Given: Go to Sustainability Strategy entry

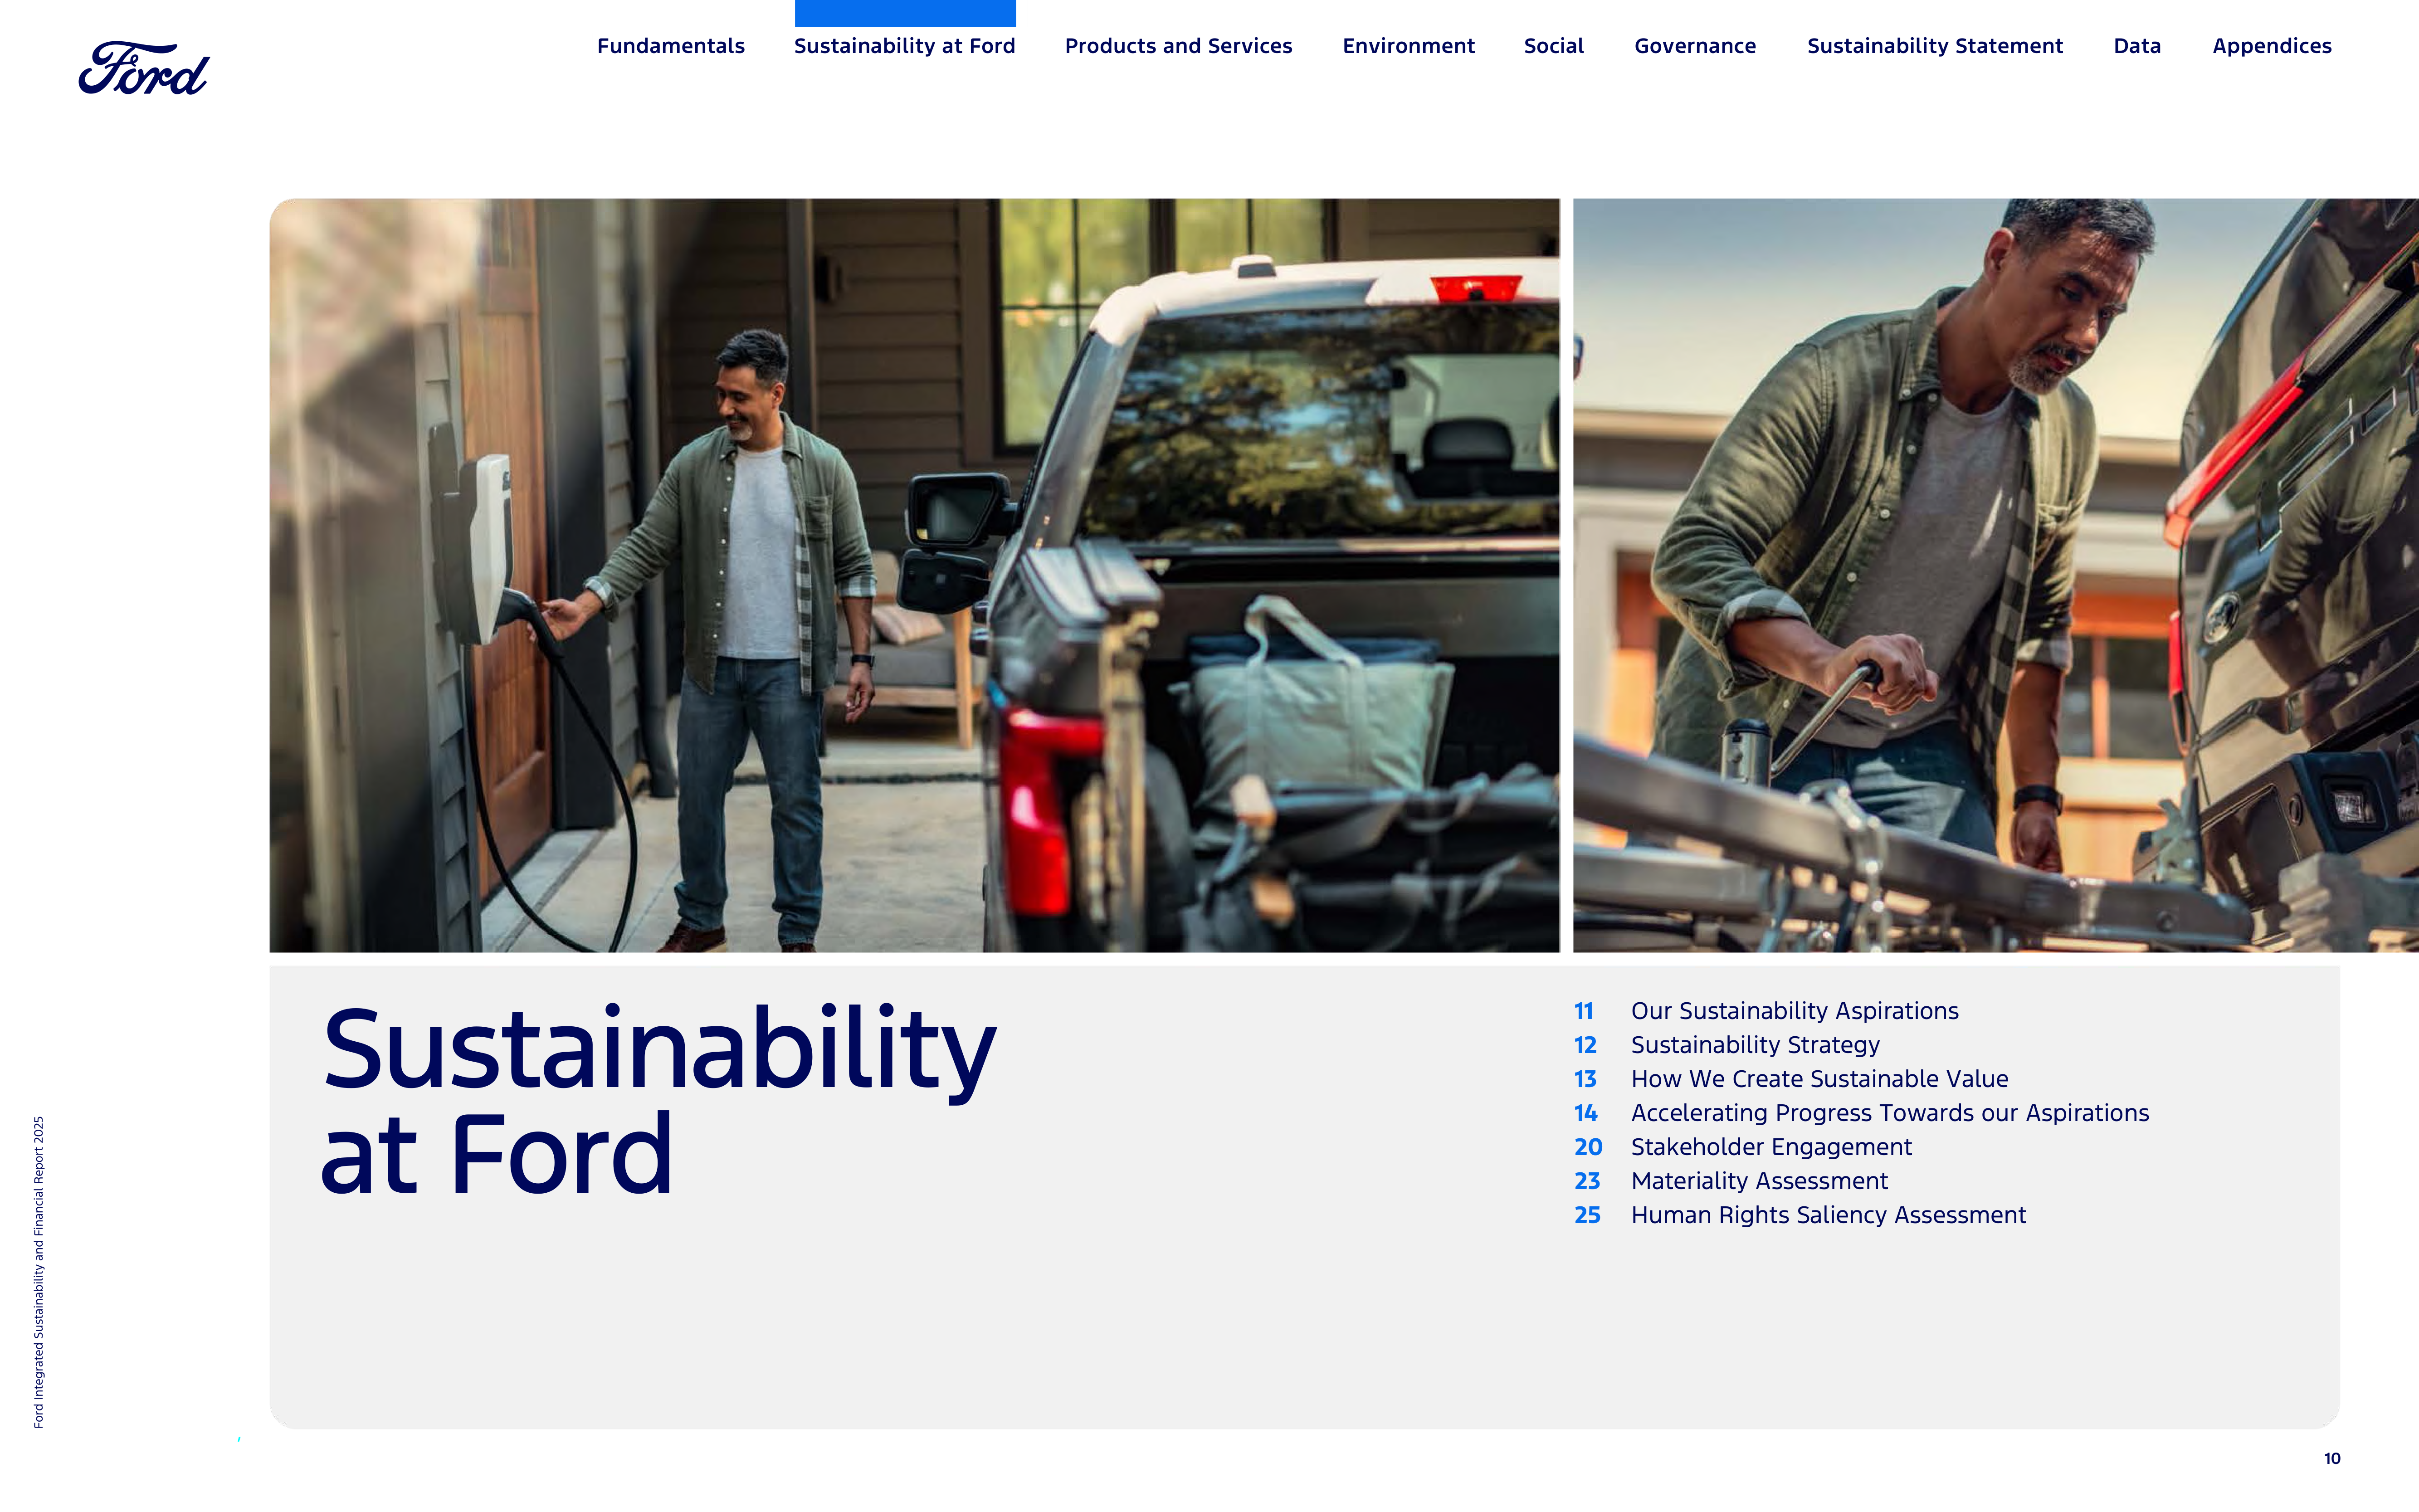Looking at the screenshot, I should coord(1755,1045).
